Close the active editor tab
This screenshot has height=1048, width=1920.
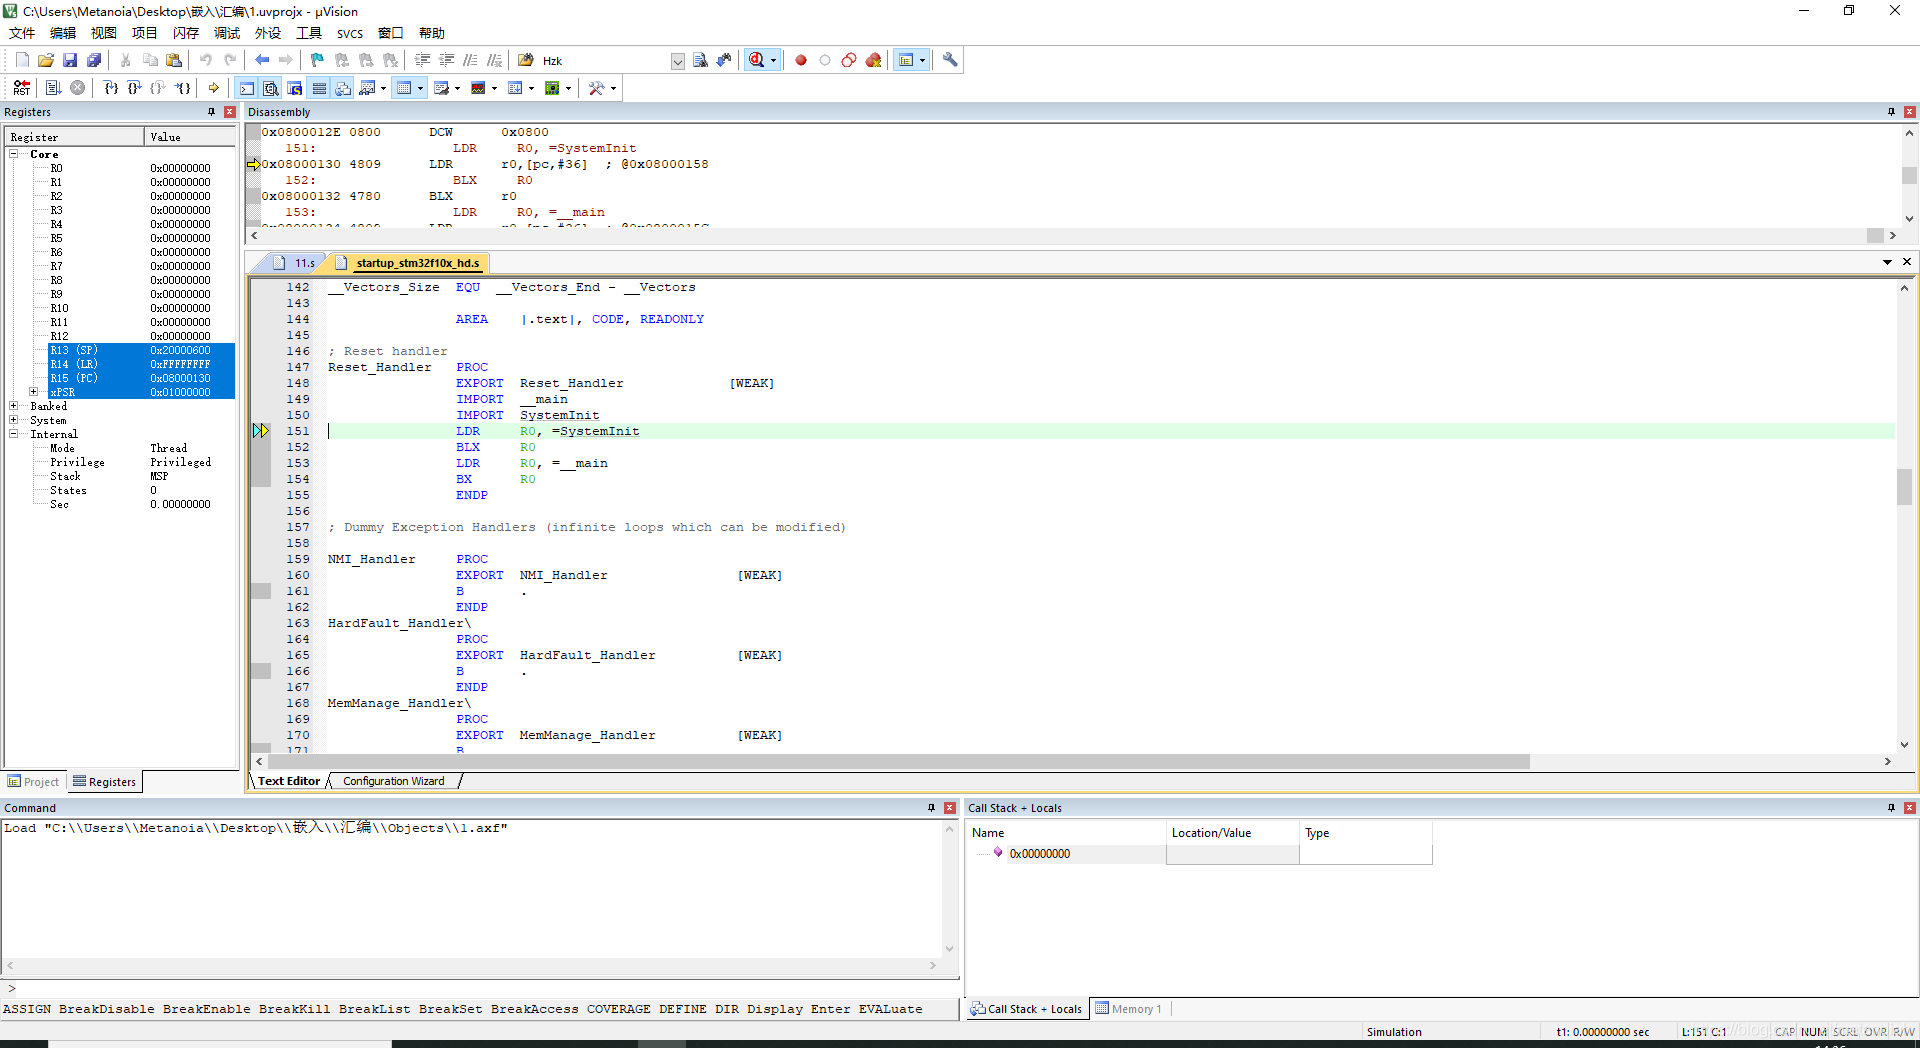pyautogui.click(x=1907, y=262)
